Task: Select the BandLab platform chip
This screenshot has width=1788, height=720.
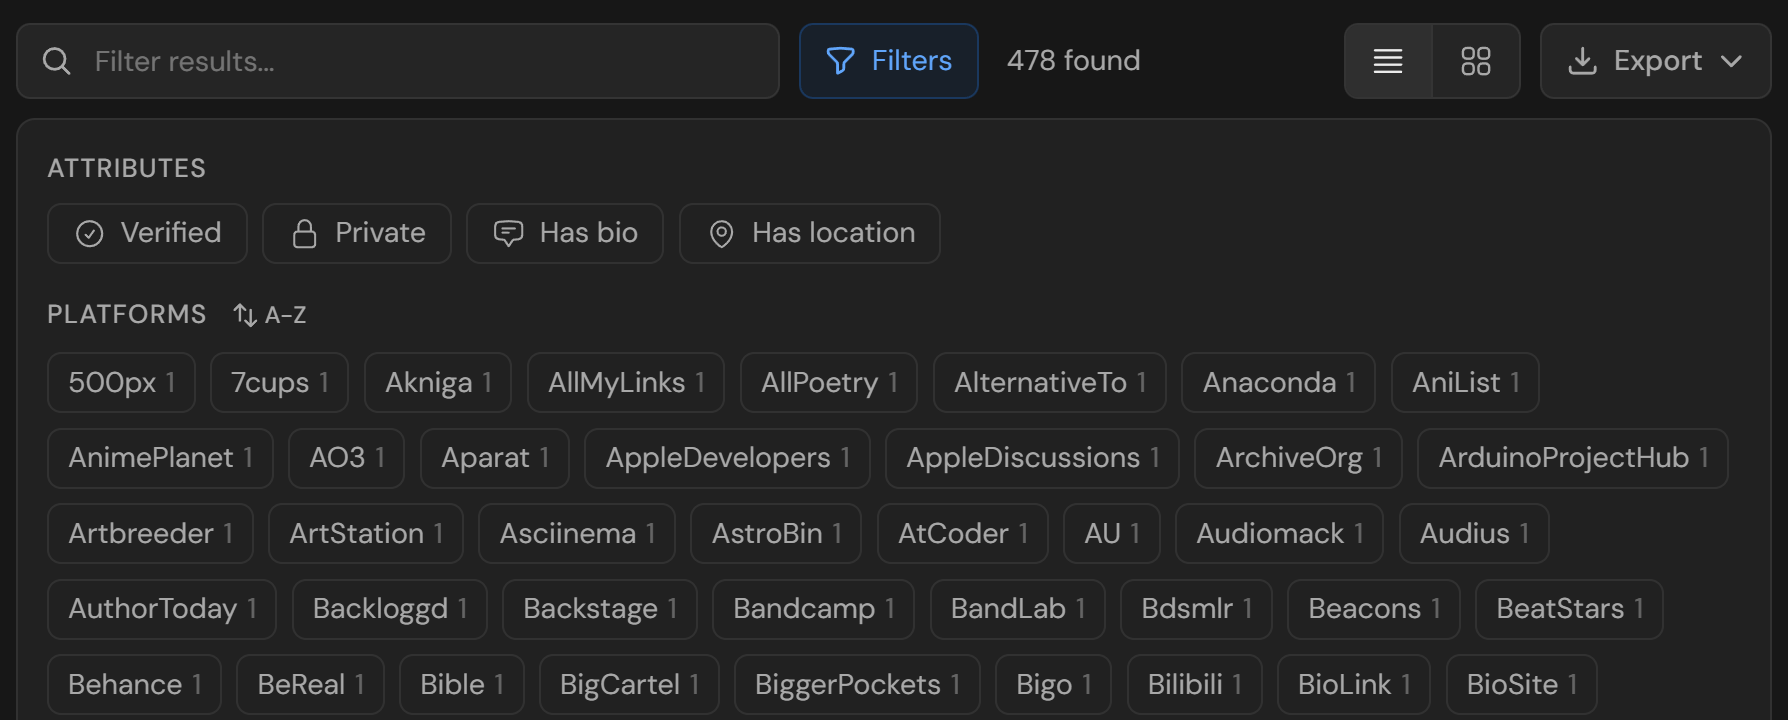Action: click(x=1018, y=609)
